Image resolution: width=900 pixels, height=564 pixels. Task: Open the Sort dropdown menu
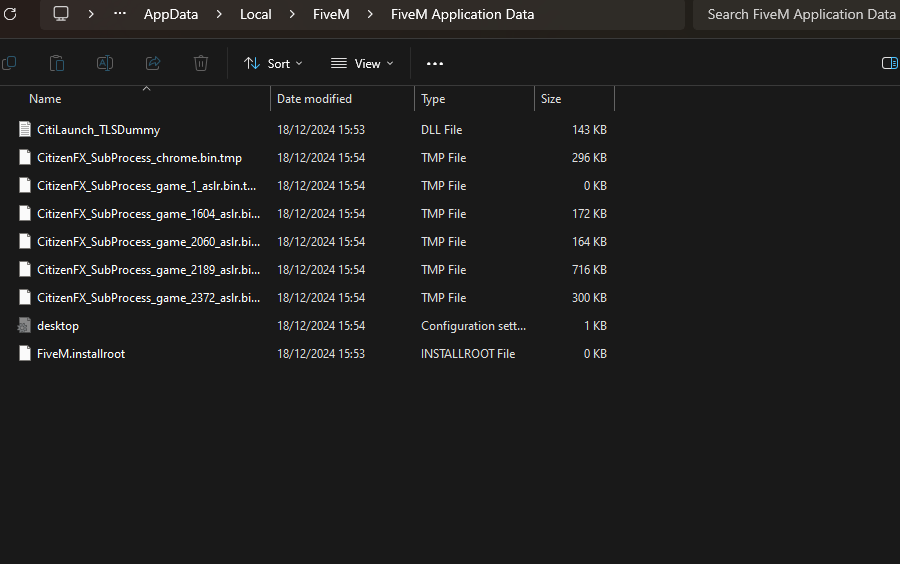[273, 63]
